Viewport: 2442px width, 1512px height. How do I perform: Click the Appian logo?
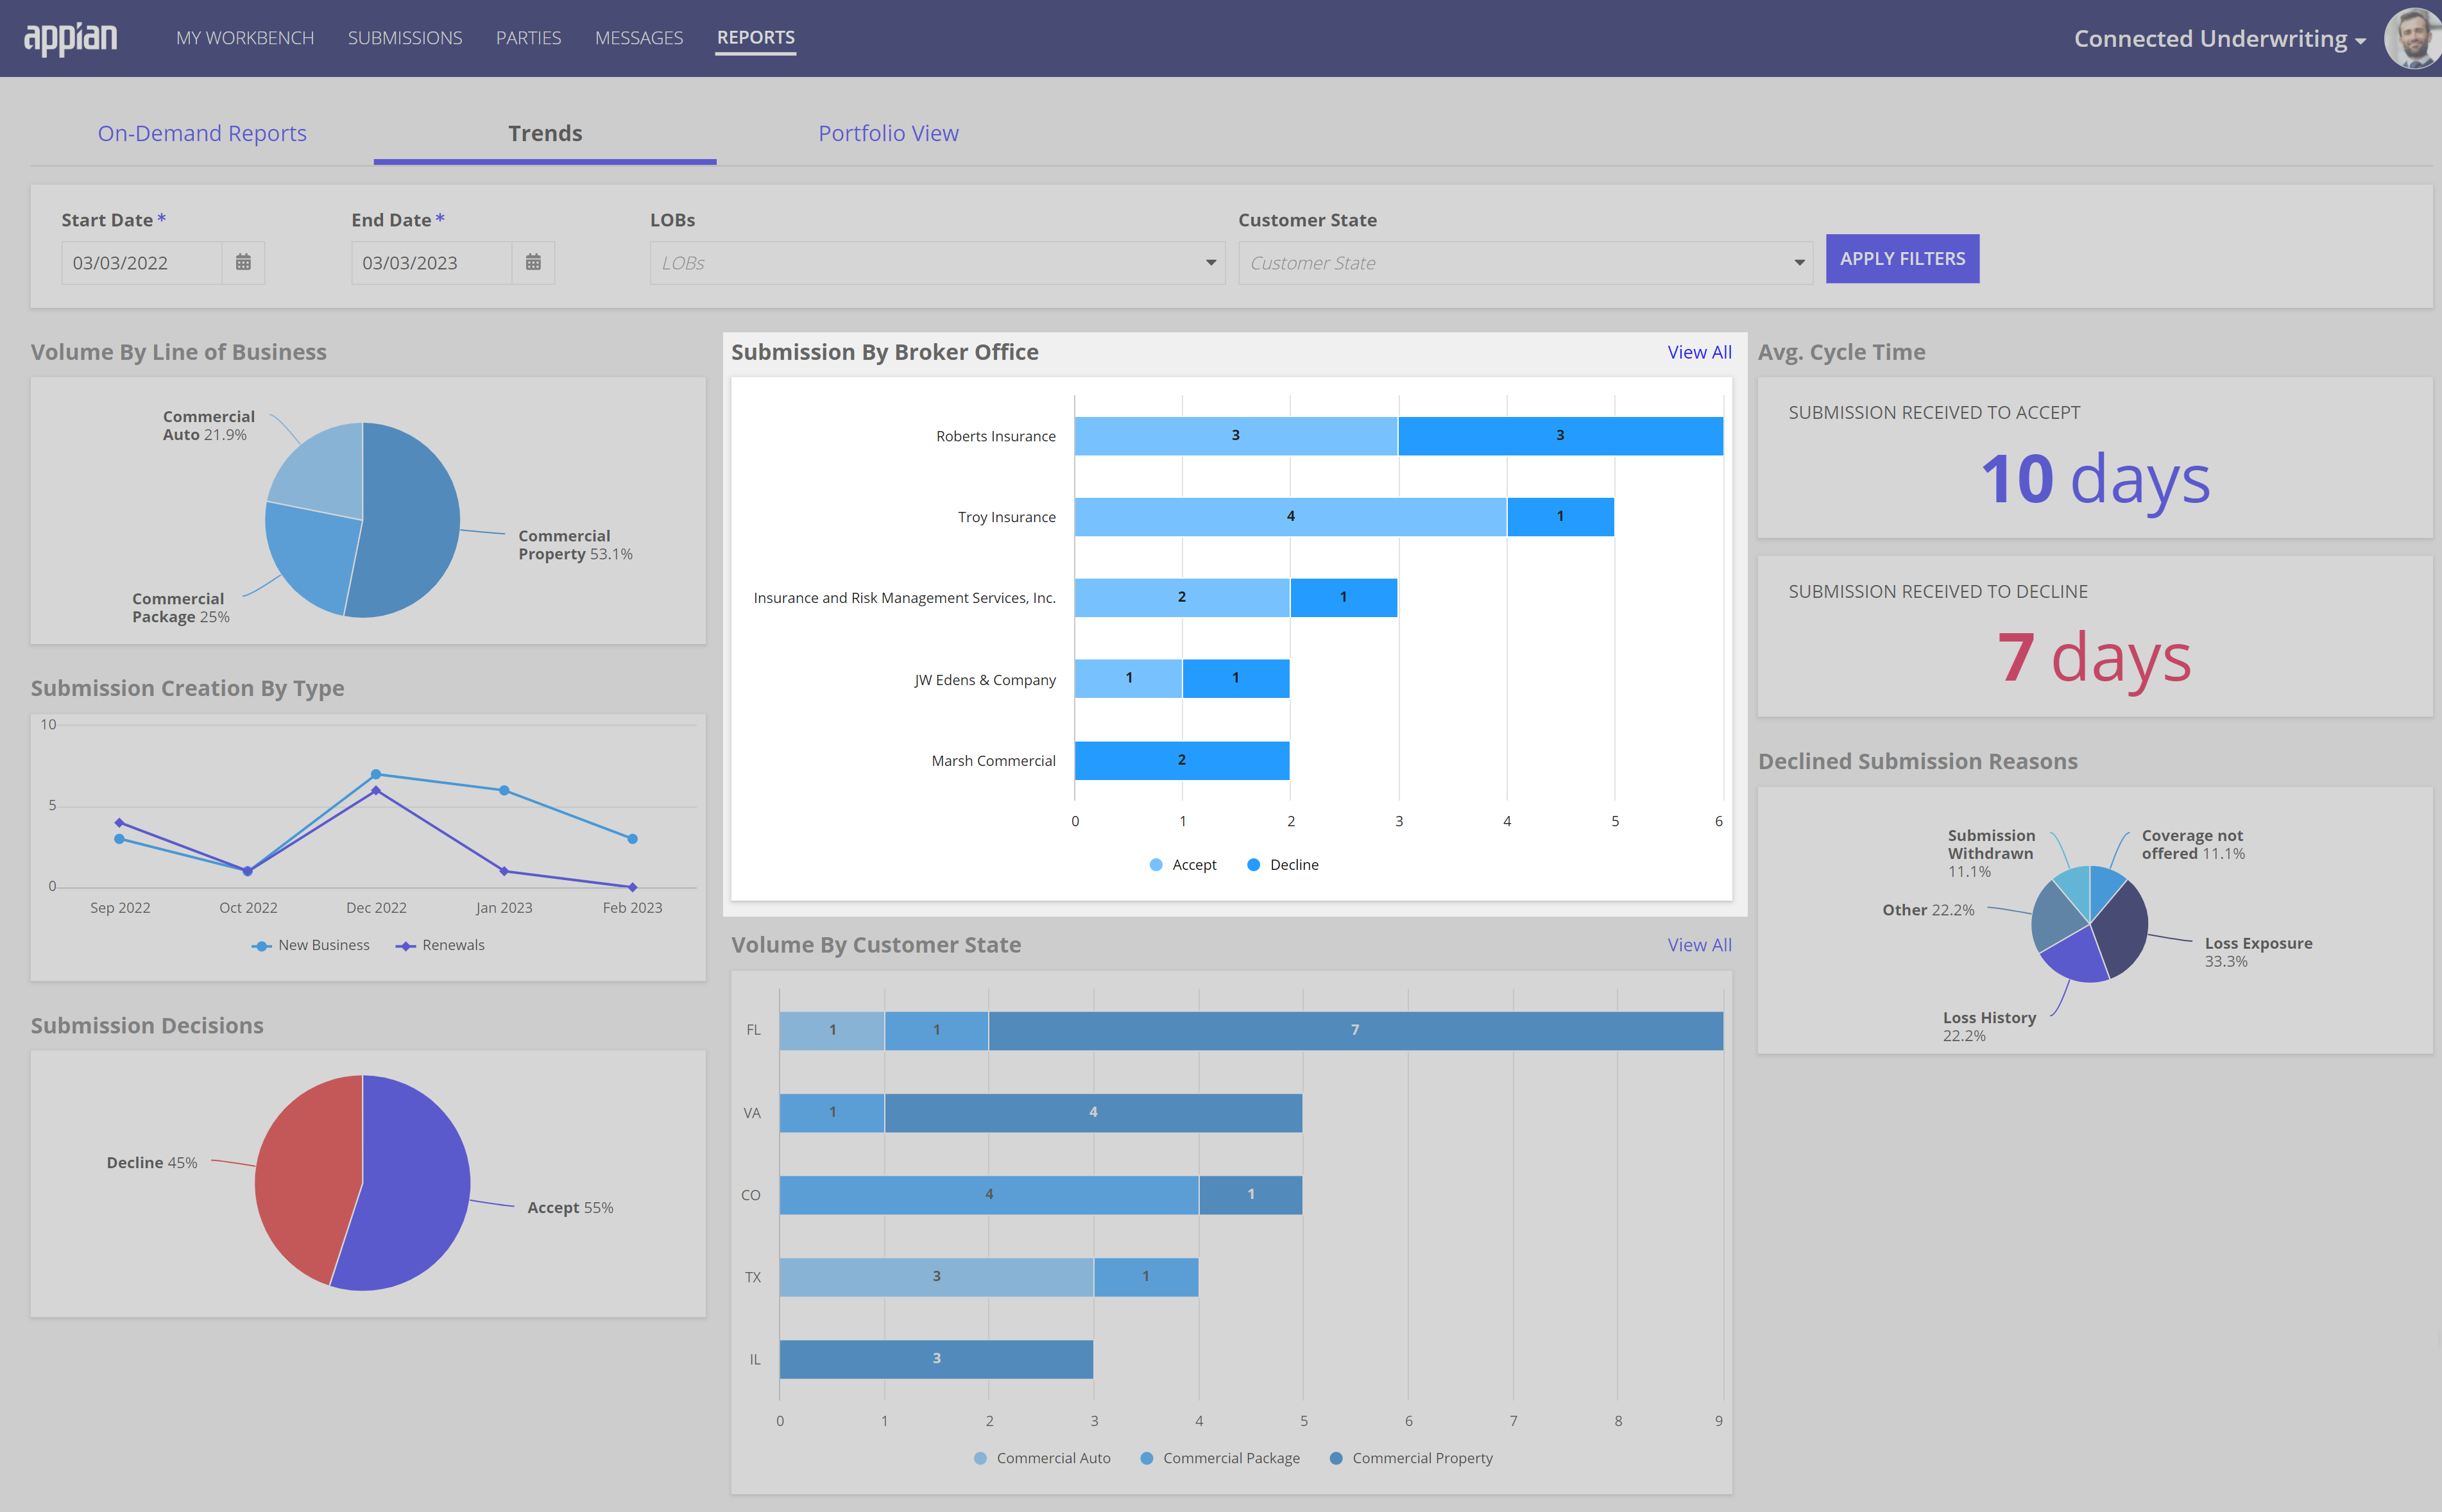(x=70, y=38)
